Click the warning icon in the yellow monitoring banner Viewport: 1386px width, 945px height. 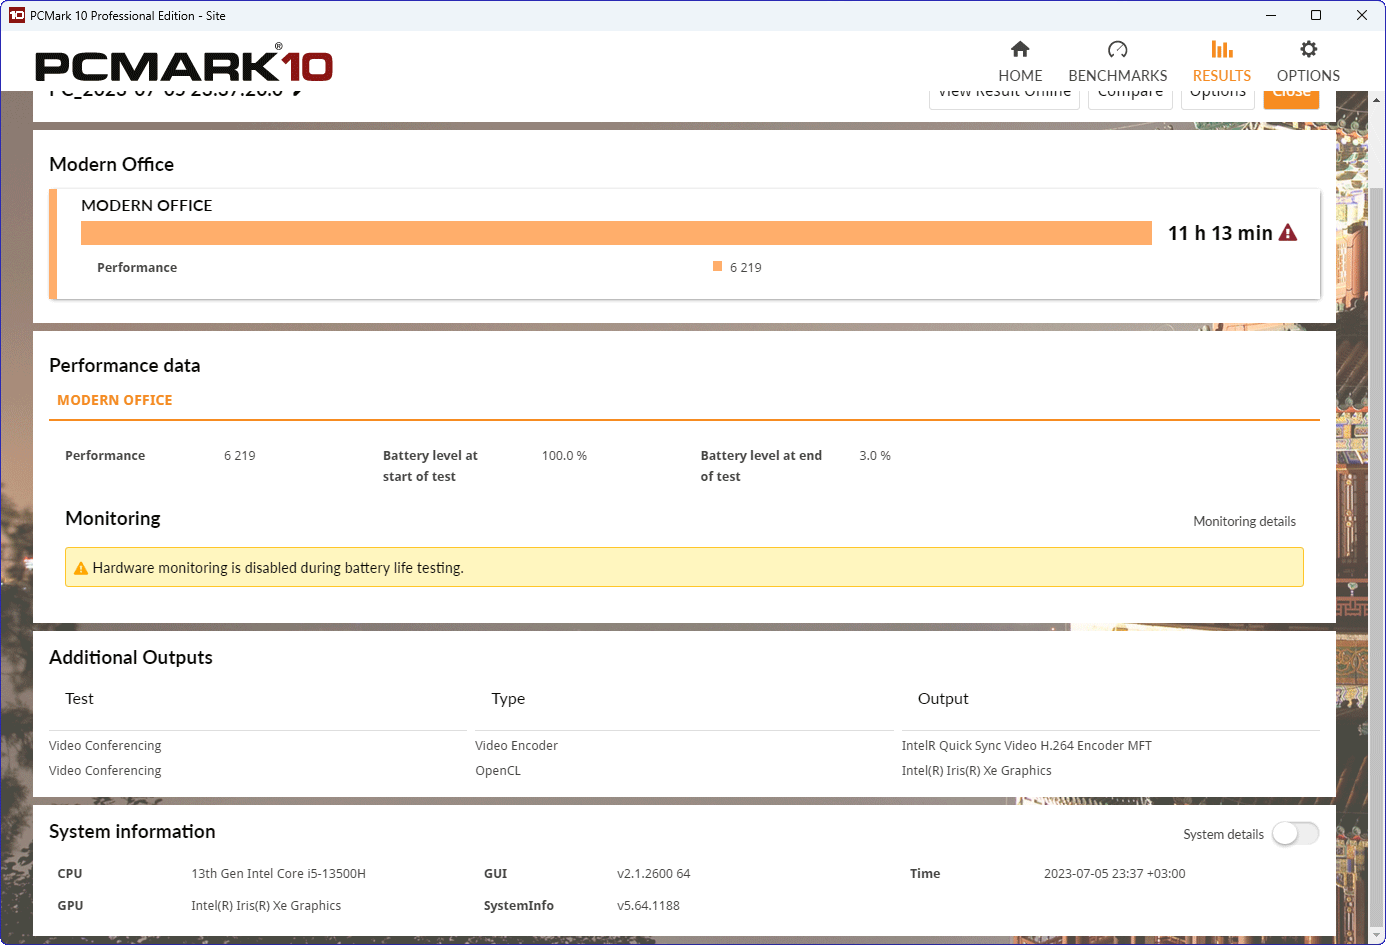81,568
